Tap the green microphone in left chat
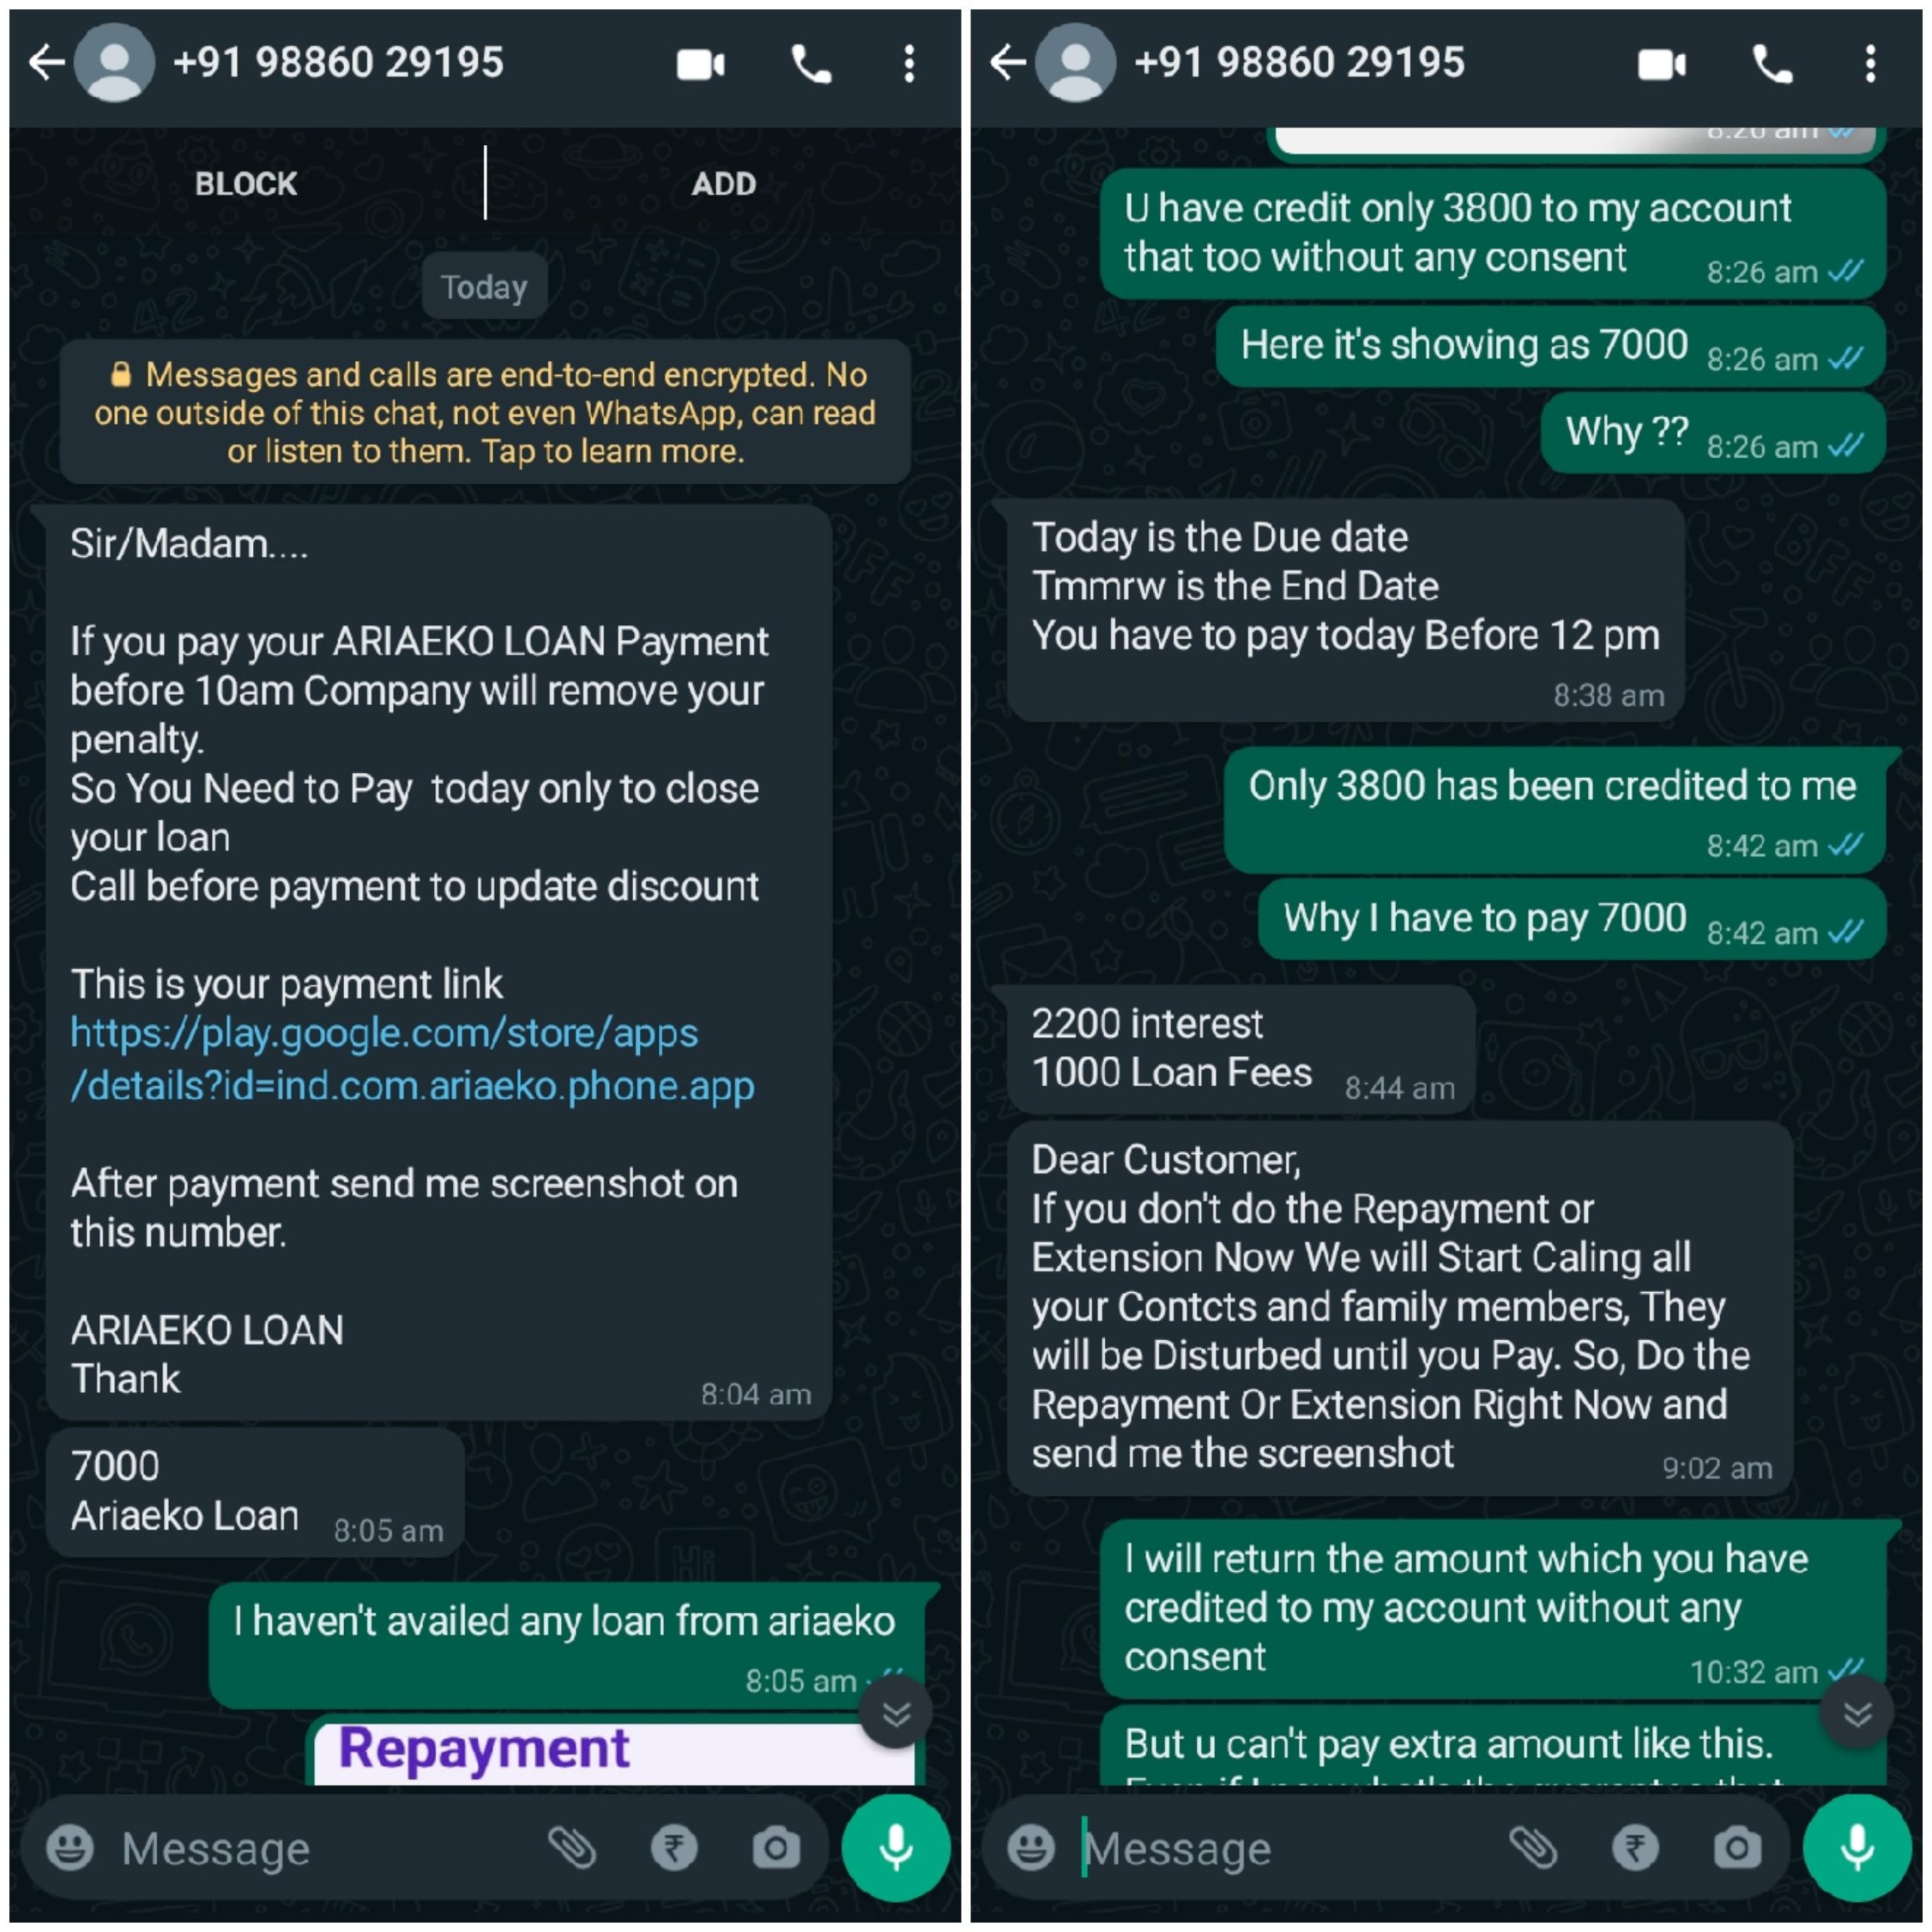Viewport: 1932px width, 1932px height. point(896,1847)
